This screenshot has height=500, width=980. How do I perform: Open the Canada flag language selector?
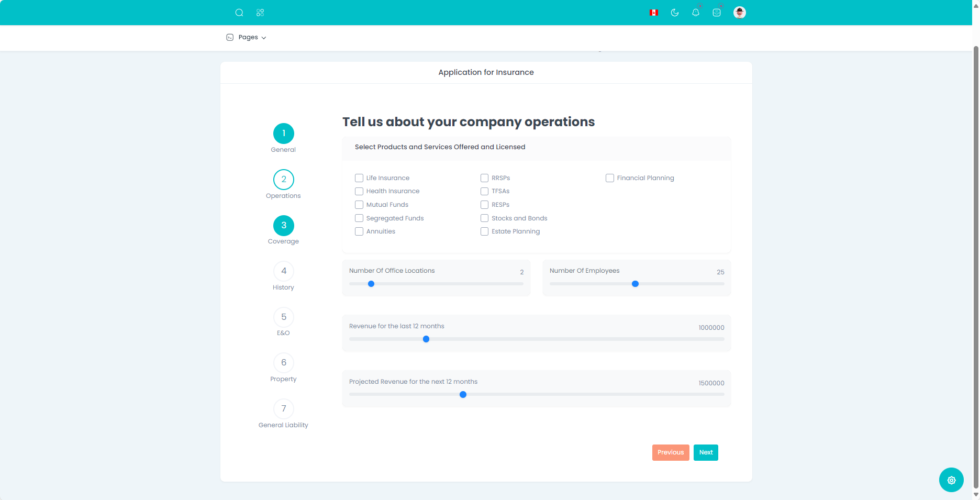[x=654, y=12]
